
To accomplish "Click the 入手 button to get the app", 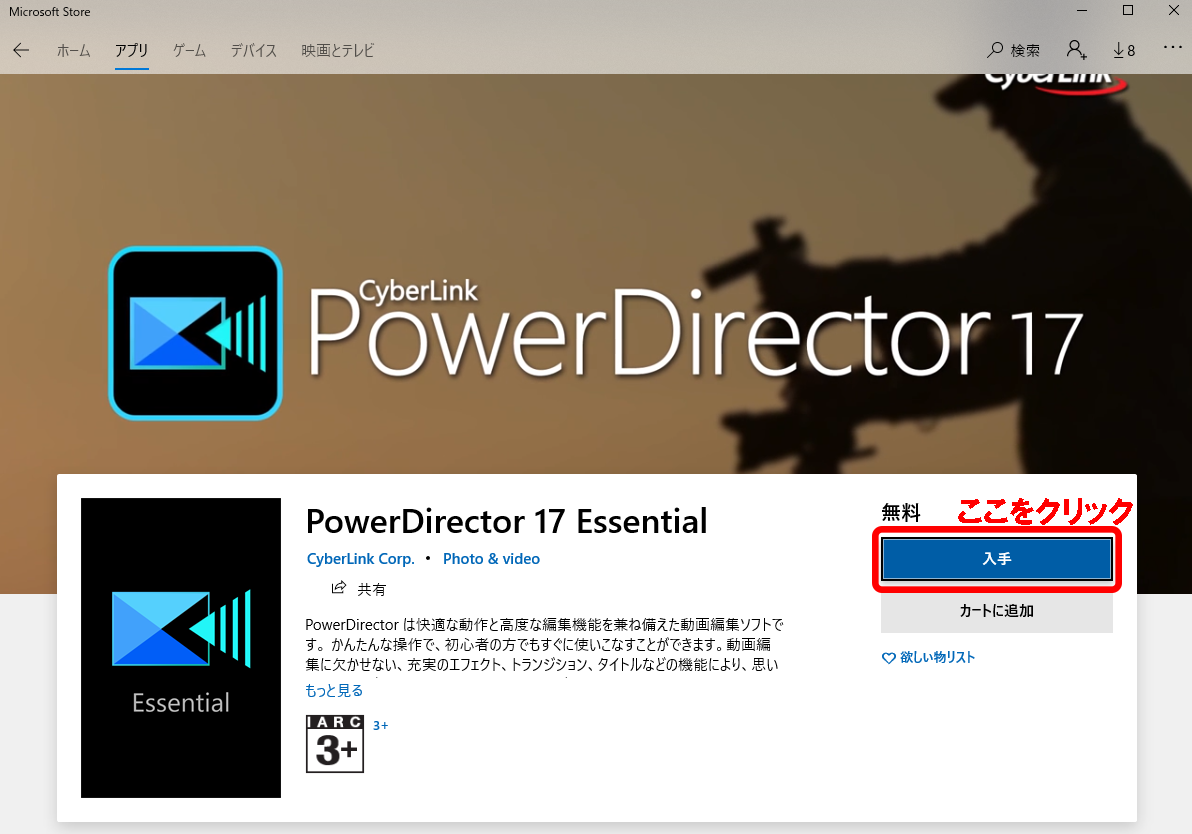I will (996, 559).
